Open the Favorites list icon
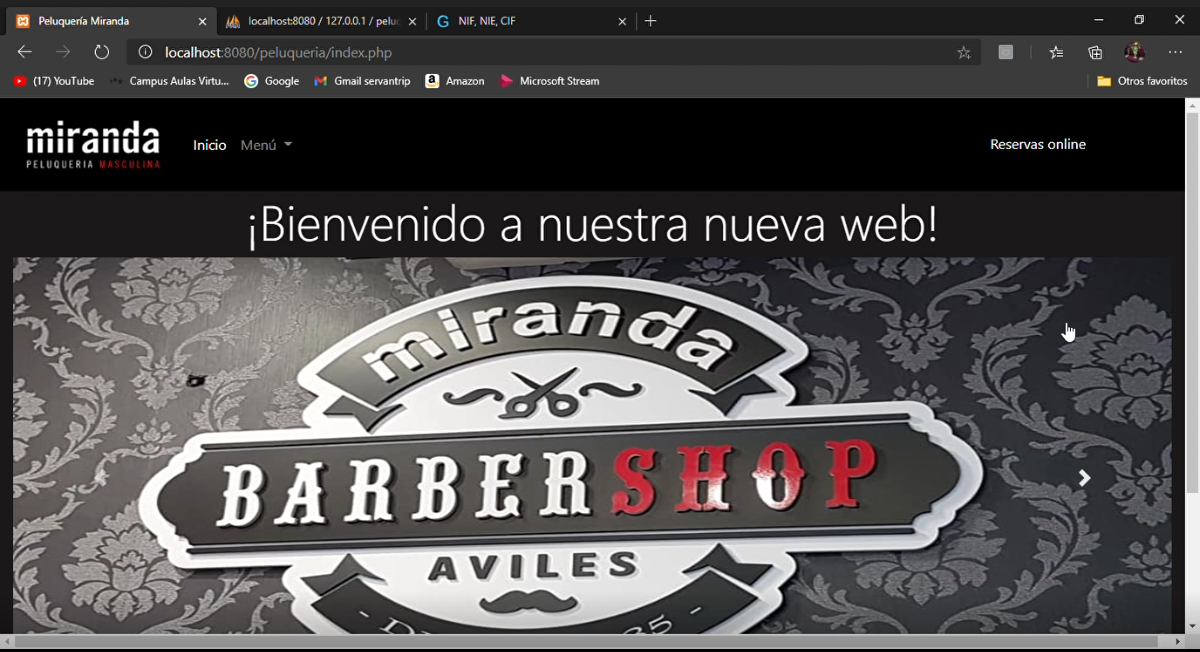Screen dimensions: 1200x652 point(1056,53)
